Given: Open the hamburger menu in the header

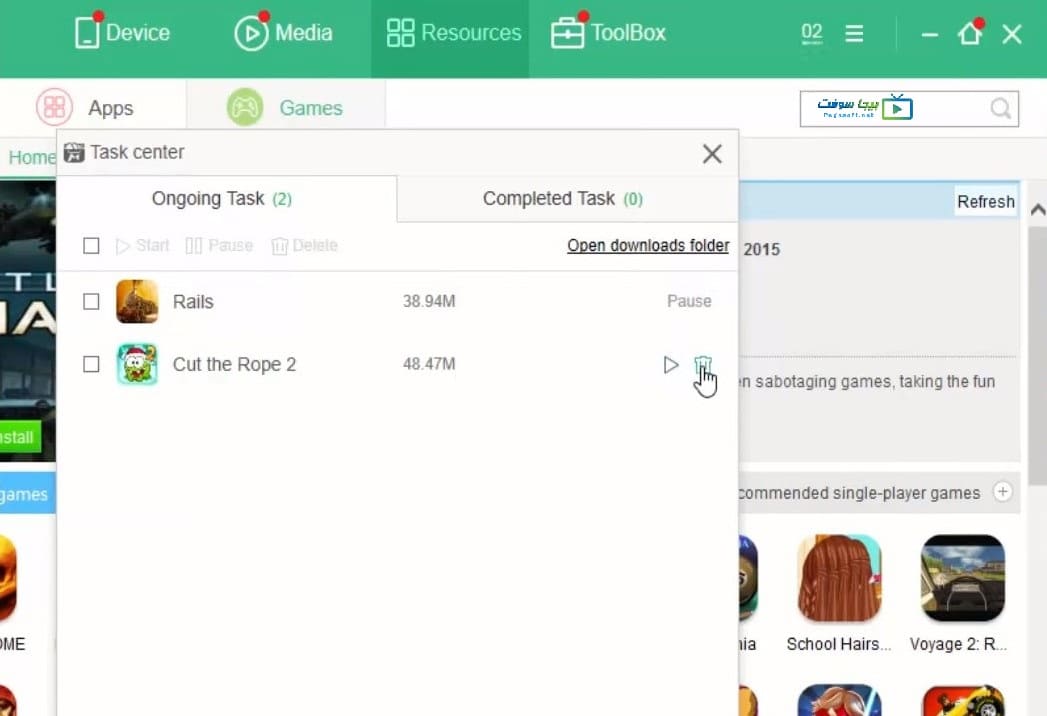Looking at the screenshot, I should 854,33.
